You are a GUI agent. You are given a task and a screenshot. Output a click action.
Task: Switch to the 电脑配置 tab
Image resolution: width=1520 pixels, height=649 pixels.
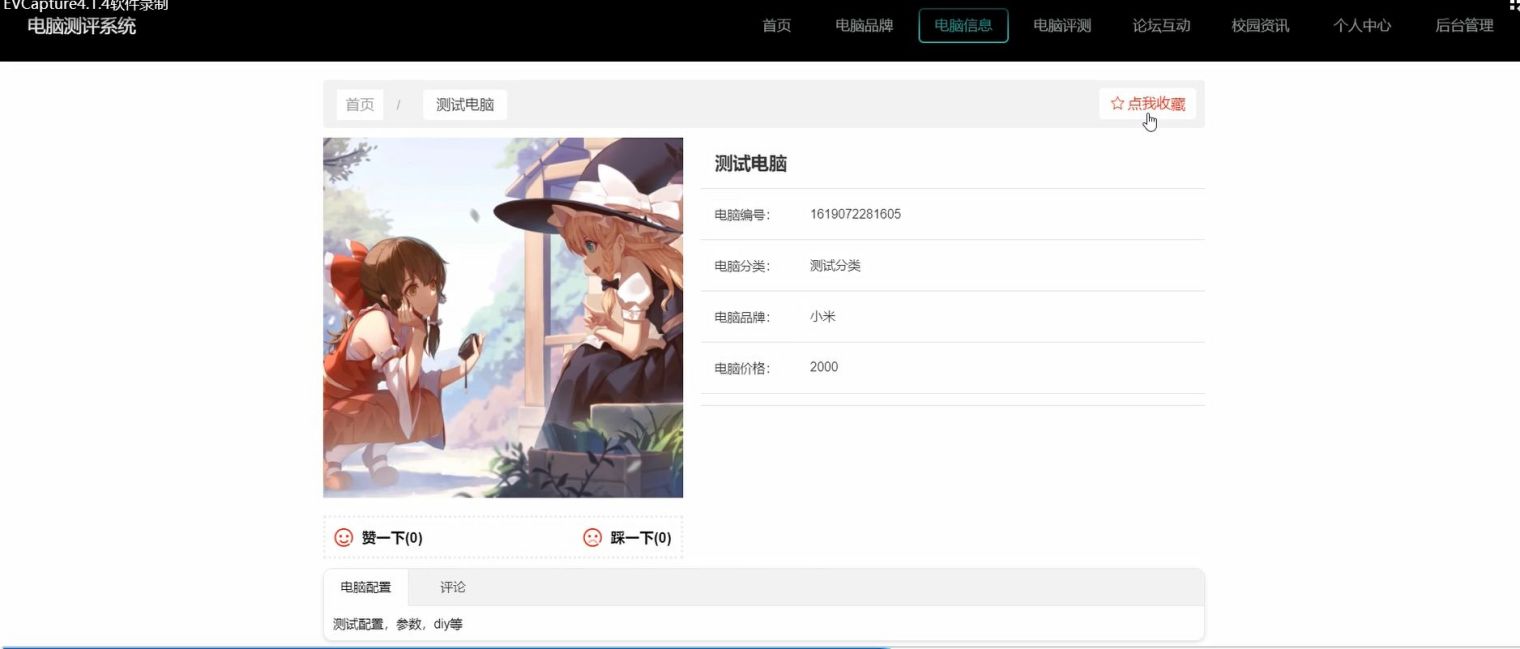(x=366, y=587)
